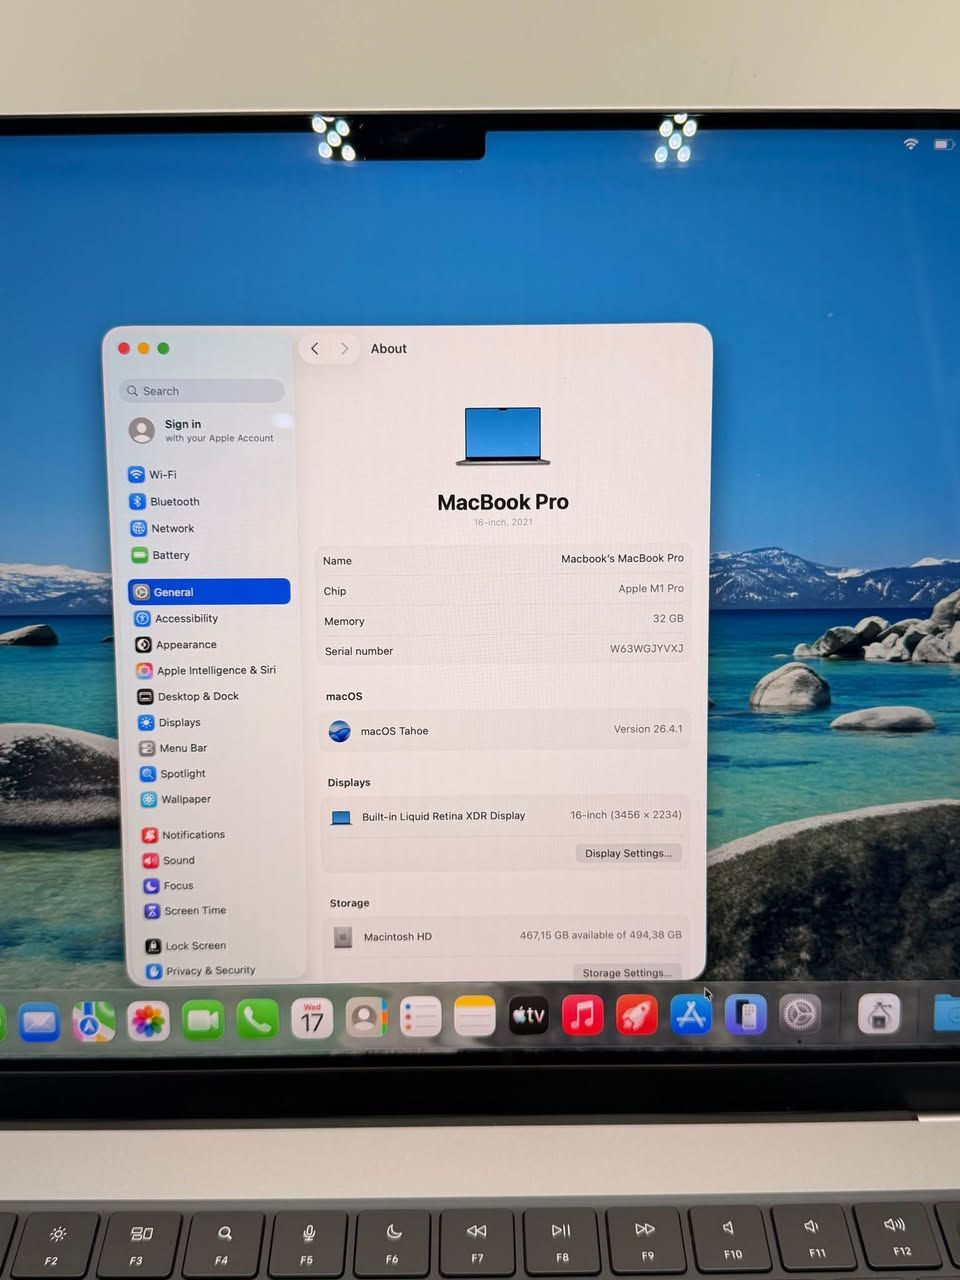Click "467,15 GB available of 494,38 GB"
The image size is (960, 1280).
click(600, 935)
